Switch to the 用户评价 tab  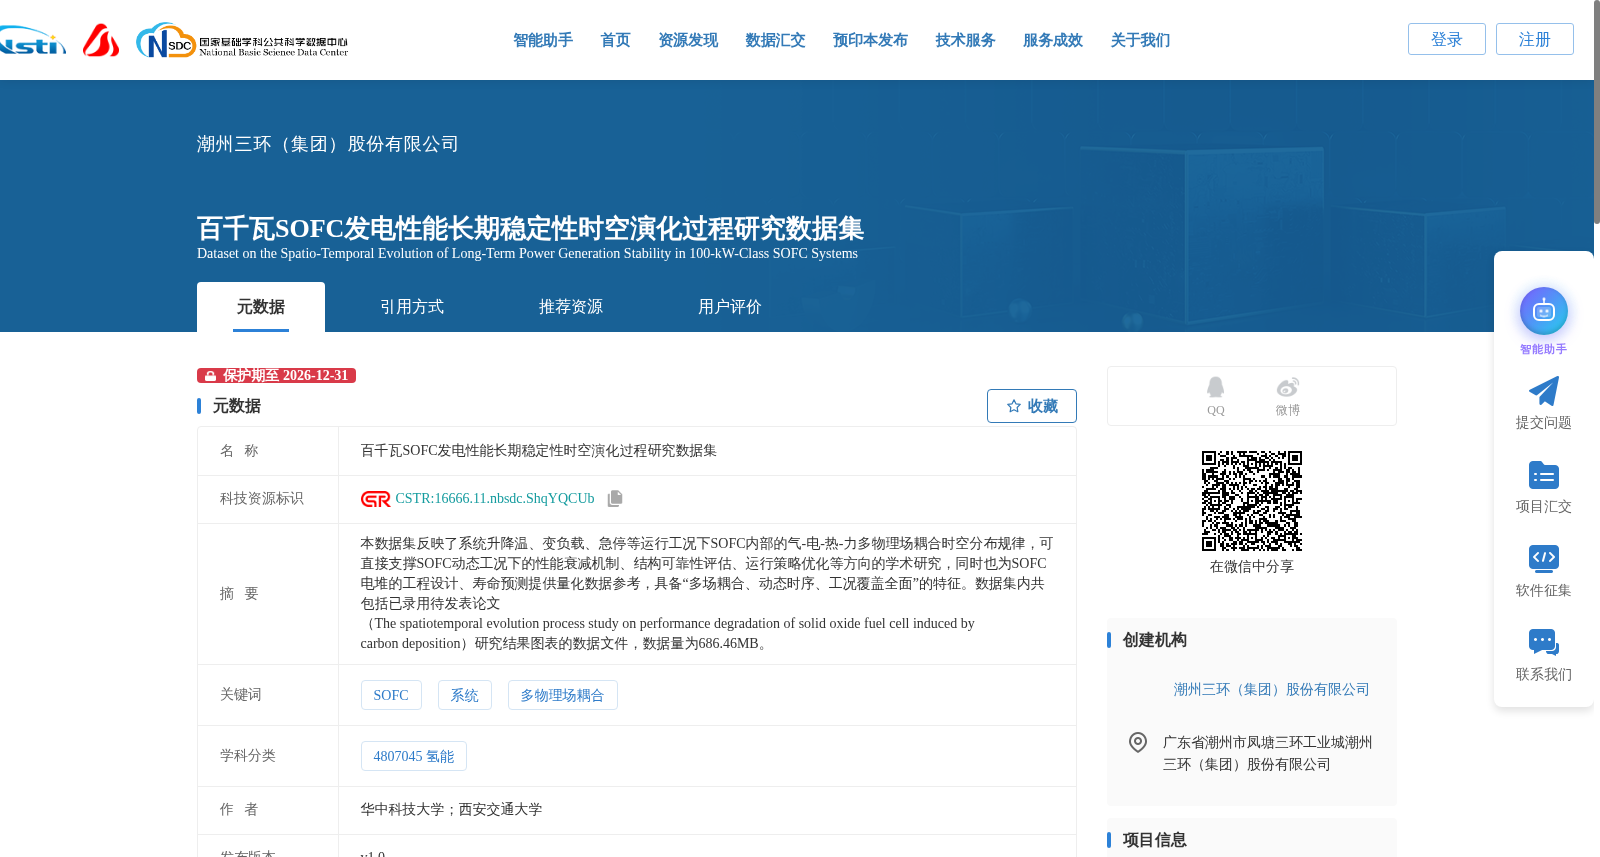coord(730,307)
